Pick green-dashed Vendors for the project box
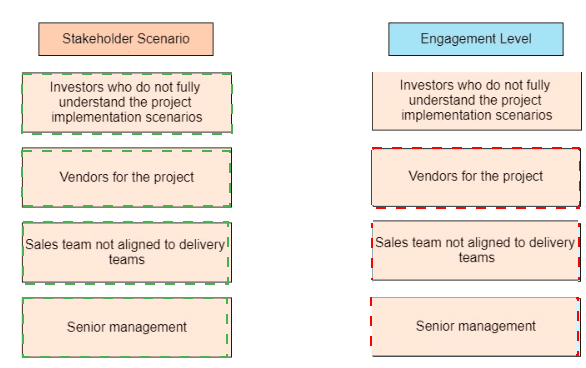 (x=127, y=177)
